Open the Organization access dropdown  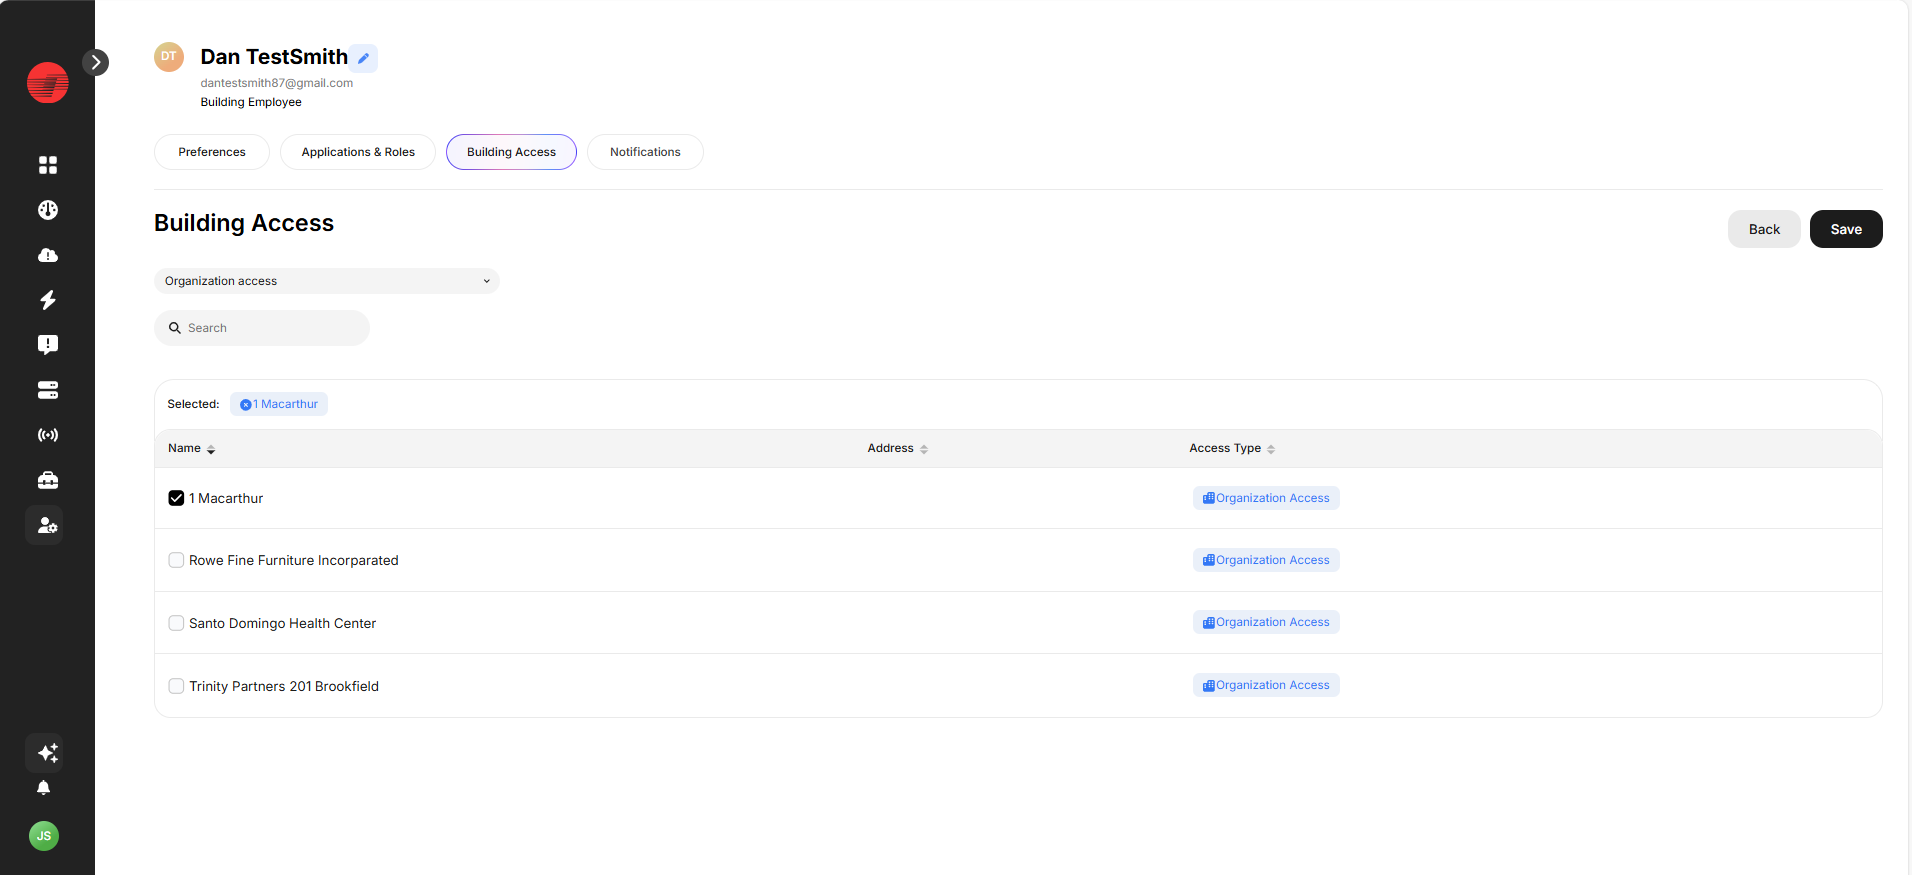point(326,281)
